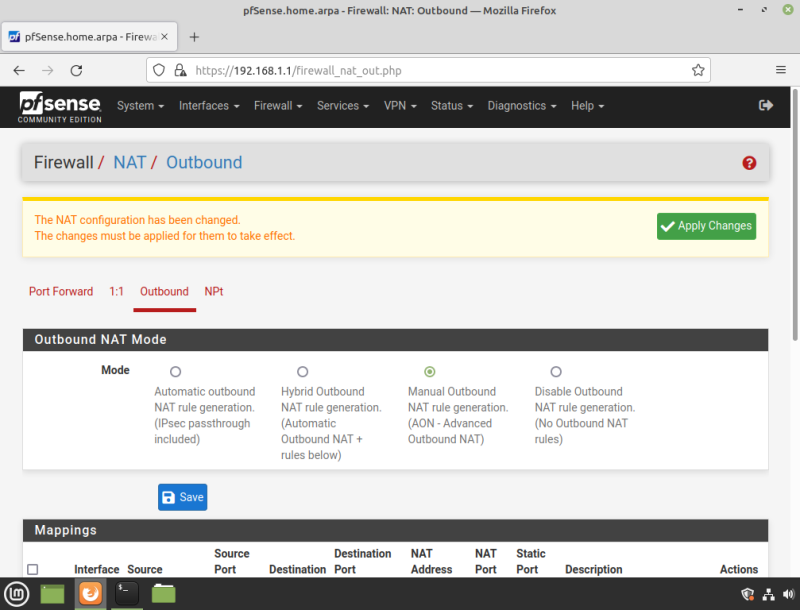Show tracking protection shield info
The width and height of the screenshot is (800, 610).
coord(159,70)
